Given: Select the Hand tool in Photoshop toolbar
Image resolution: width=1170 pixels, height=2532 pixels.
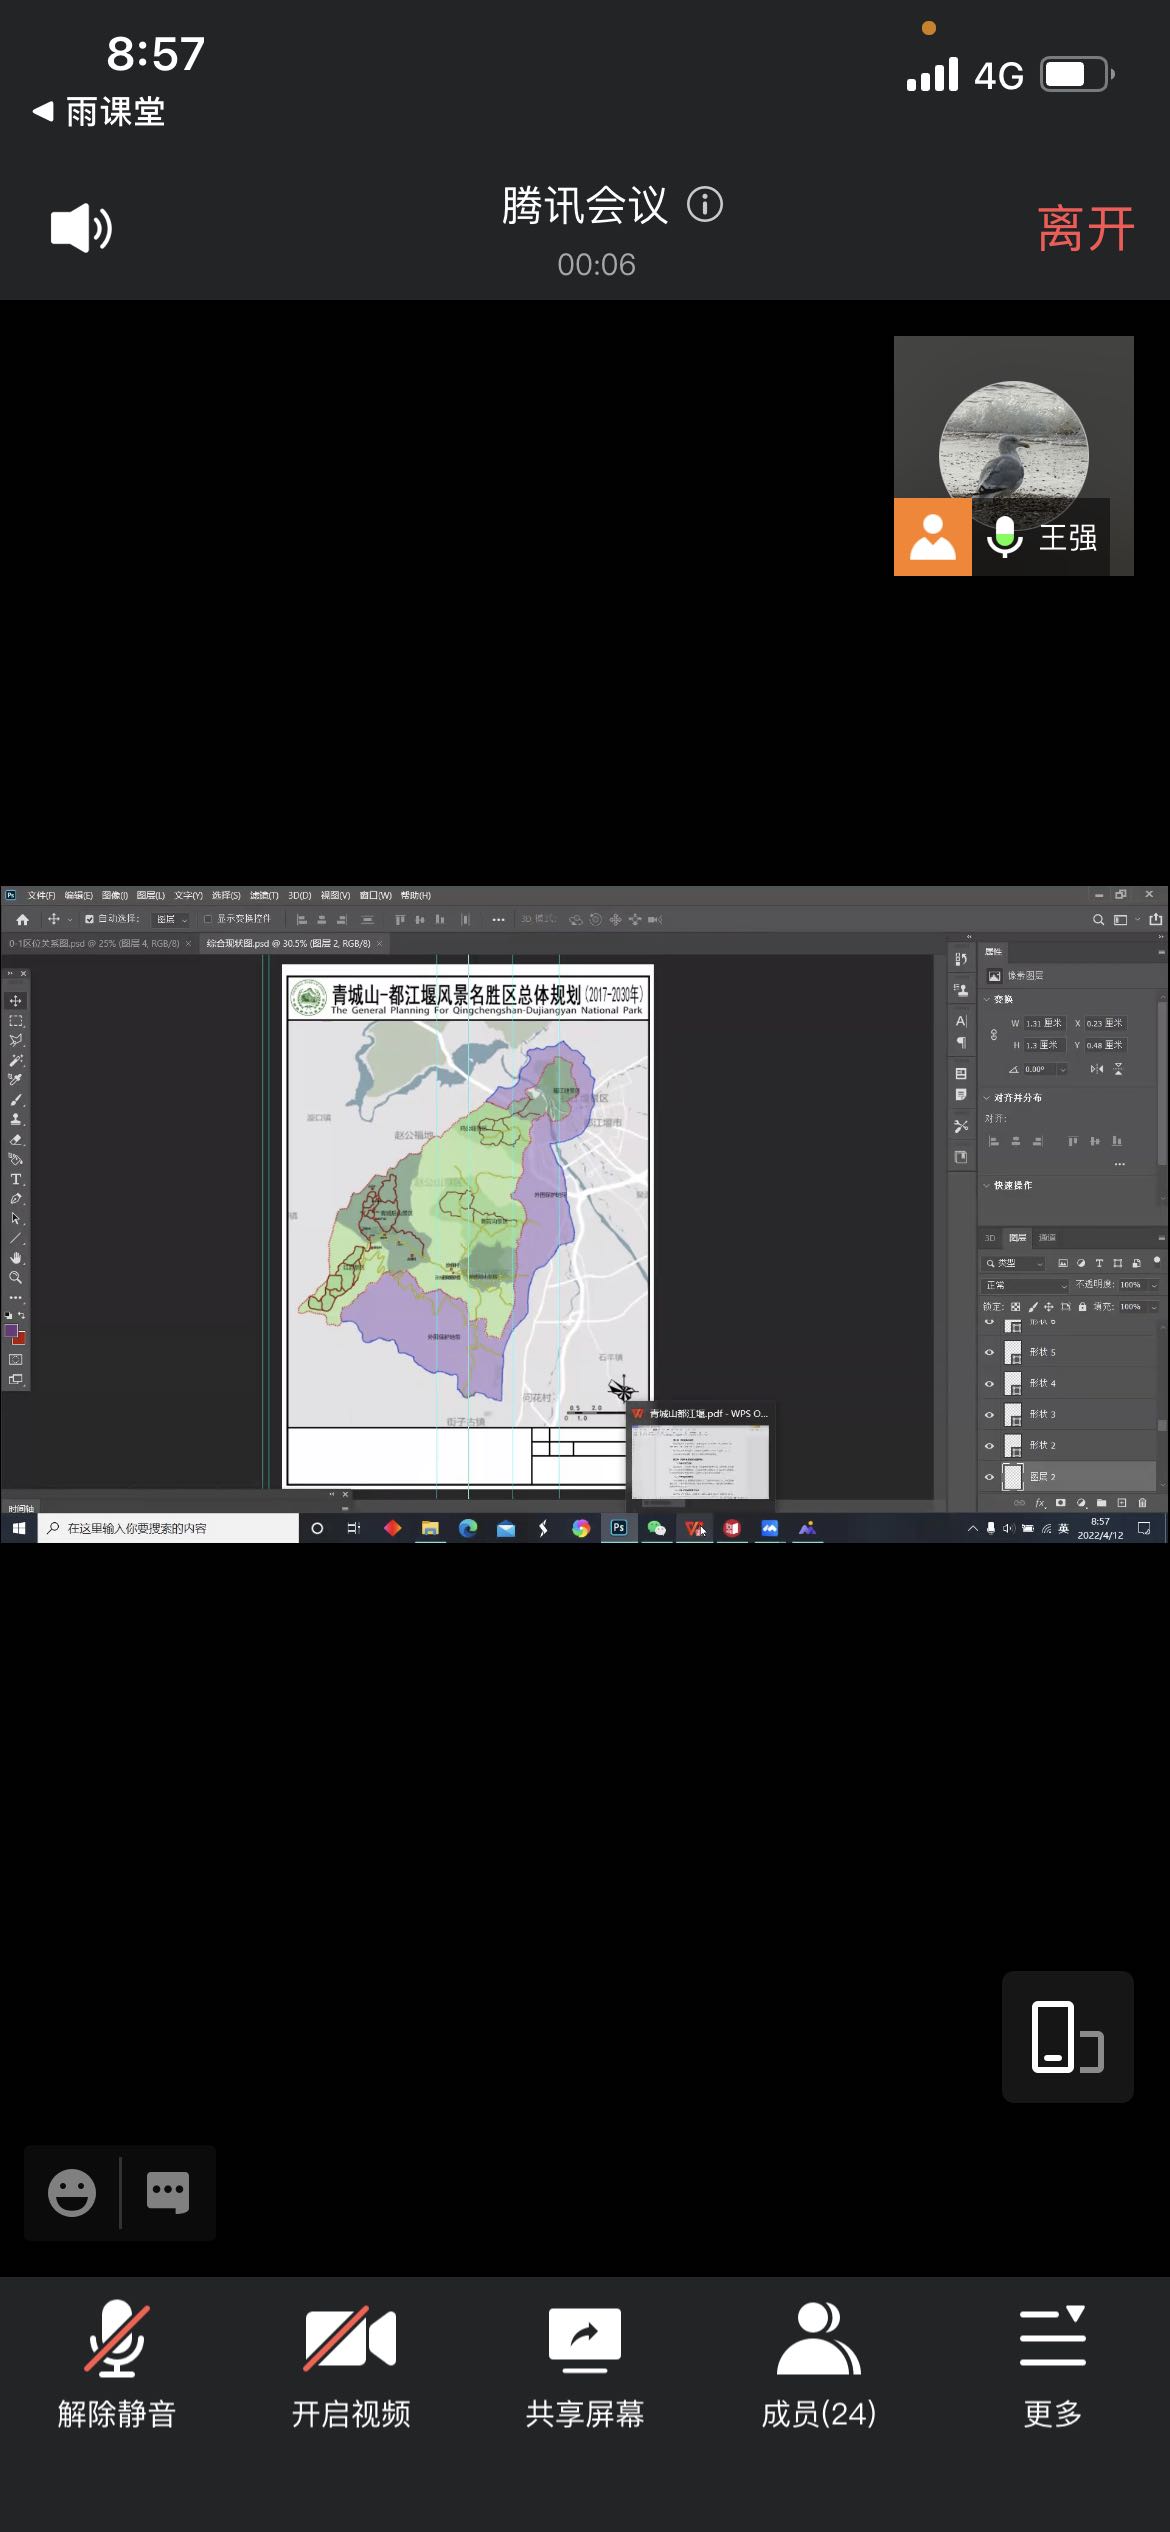Looking at the screenshot, I should 16,1258.
